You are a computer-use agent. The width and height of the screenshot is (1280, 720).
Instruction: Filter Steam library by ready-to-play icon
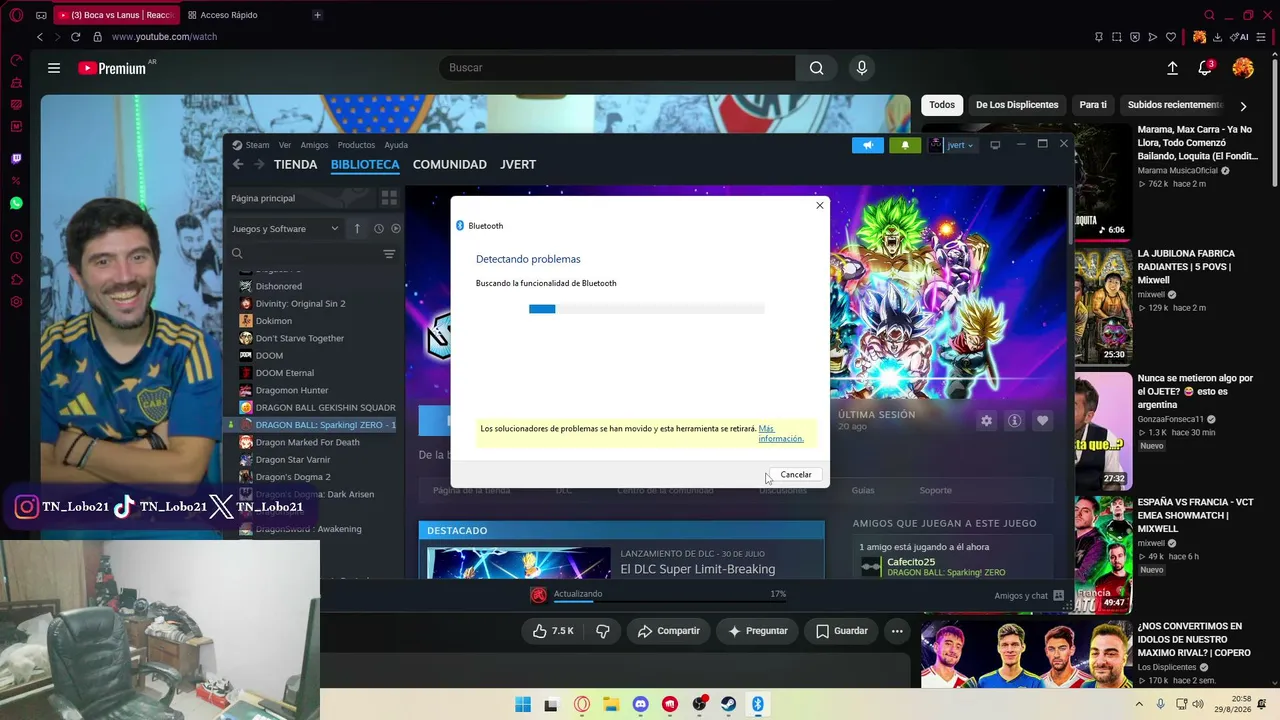click(x=396, y=229)
